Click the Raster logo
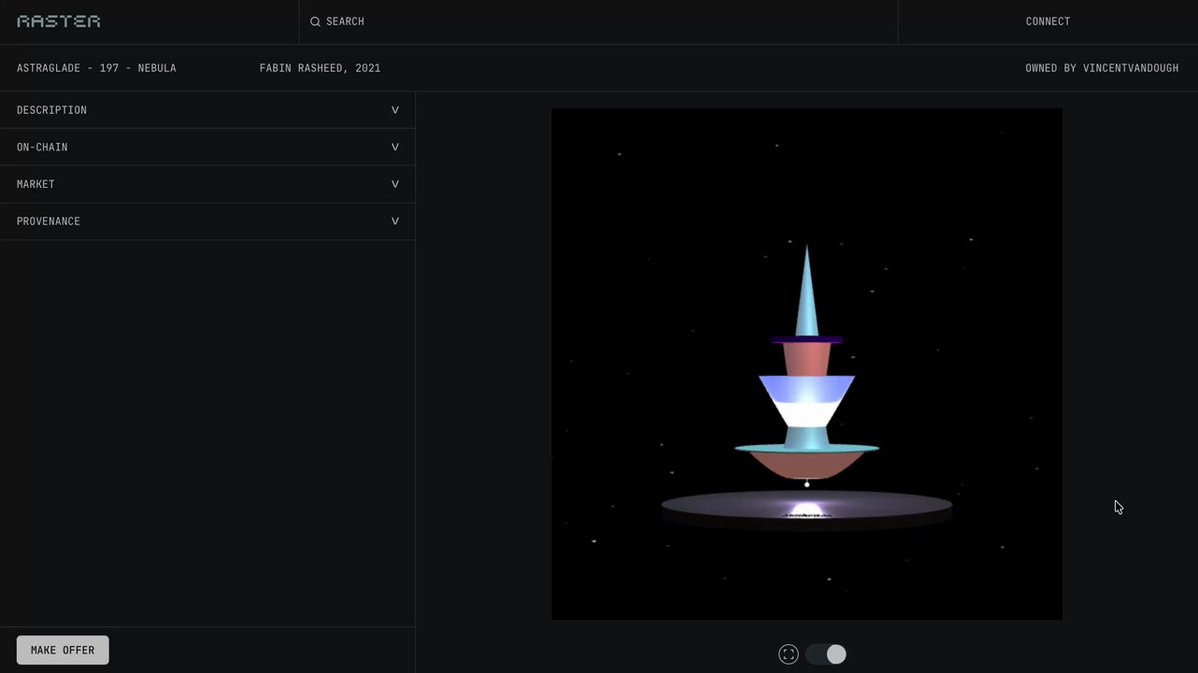This screenshot has width=1198, height=673. click(x=59, y=21)
